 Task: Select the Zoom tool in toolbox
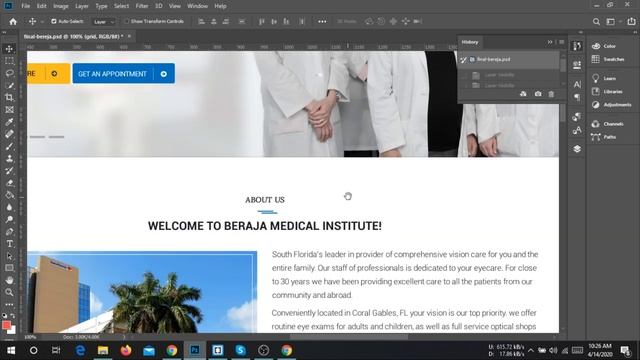(9, 292)
